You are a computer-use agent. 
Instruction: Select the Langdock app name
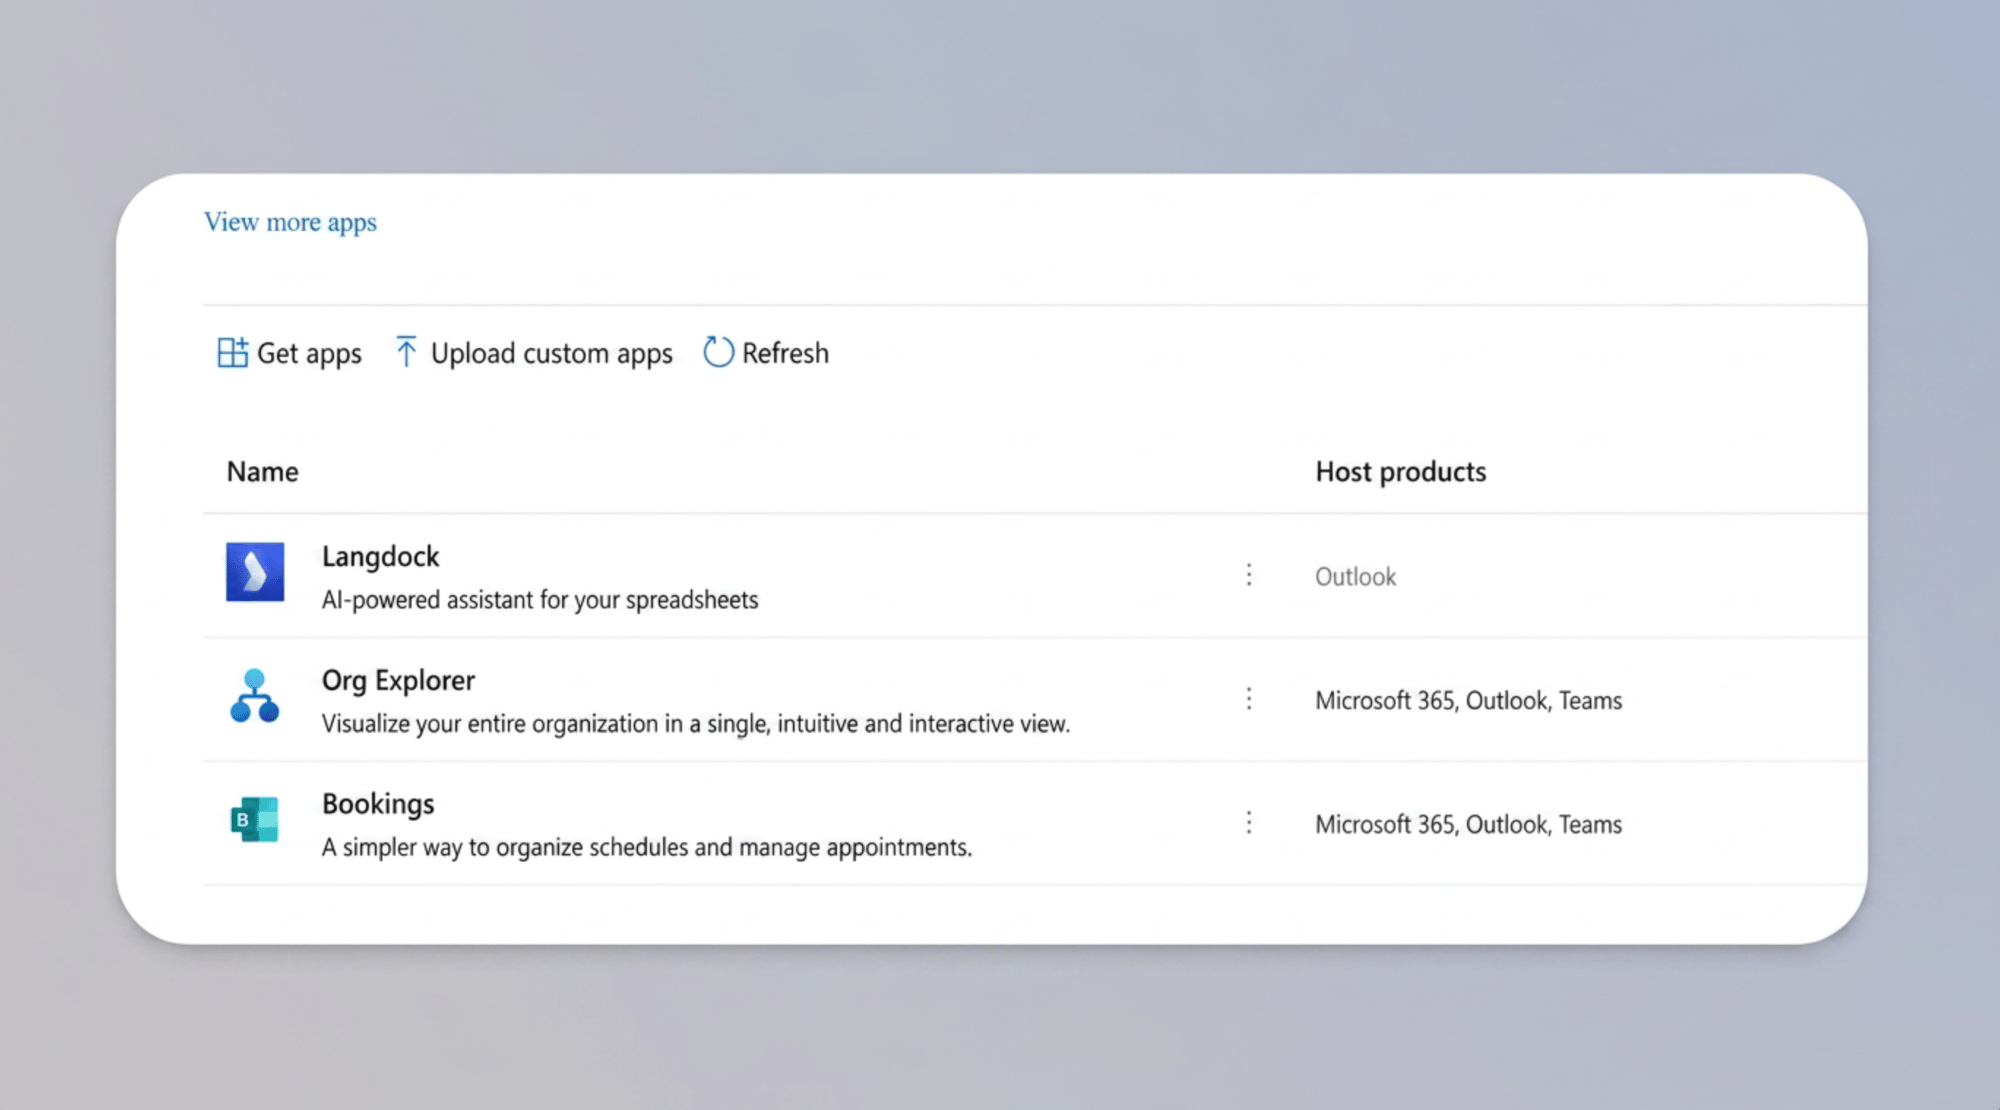pos(380,557)
